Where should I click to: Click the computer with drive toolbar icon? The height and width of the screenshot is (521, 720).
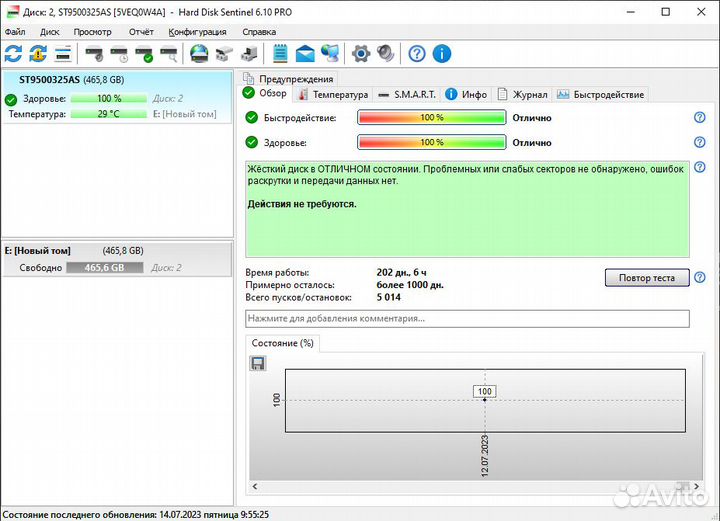[x=249, y=54]
